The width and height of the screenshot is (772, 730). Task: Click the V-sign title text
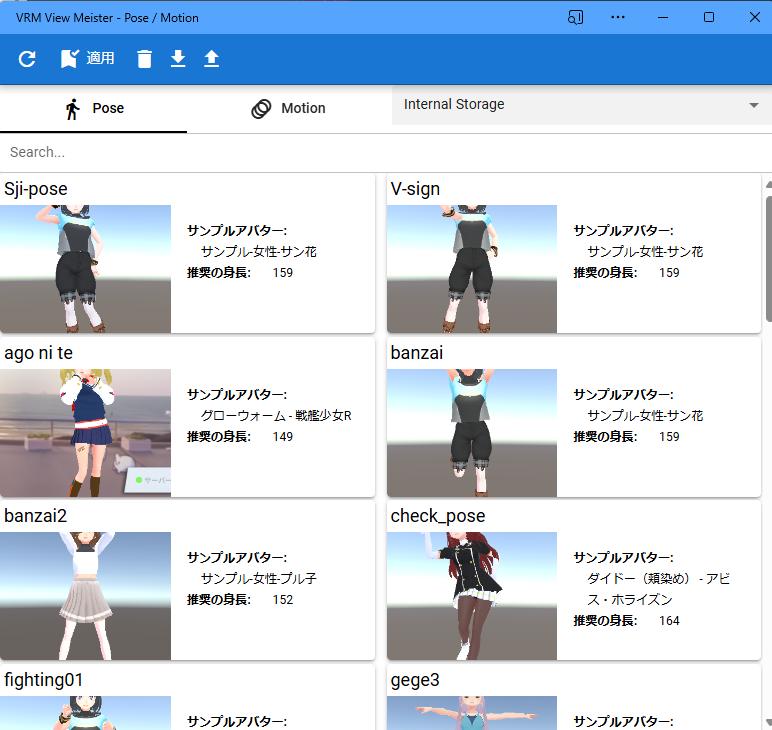pyautogui.click(x=415, y=189)
